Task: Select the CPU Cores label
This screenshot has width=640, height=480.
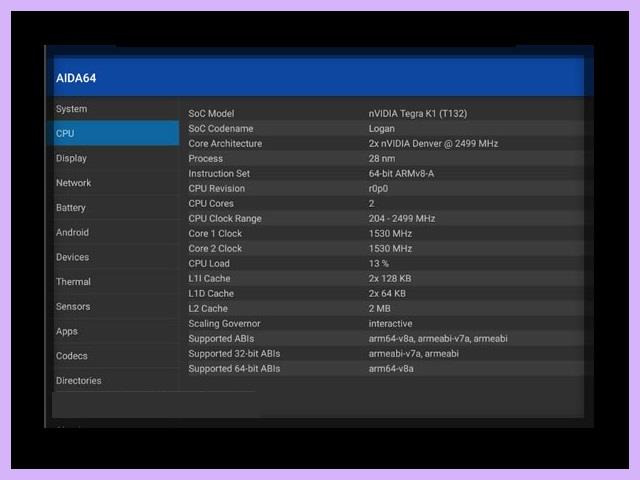Action: (x=211, y=204)
